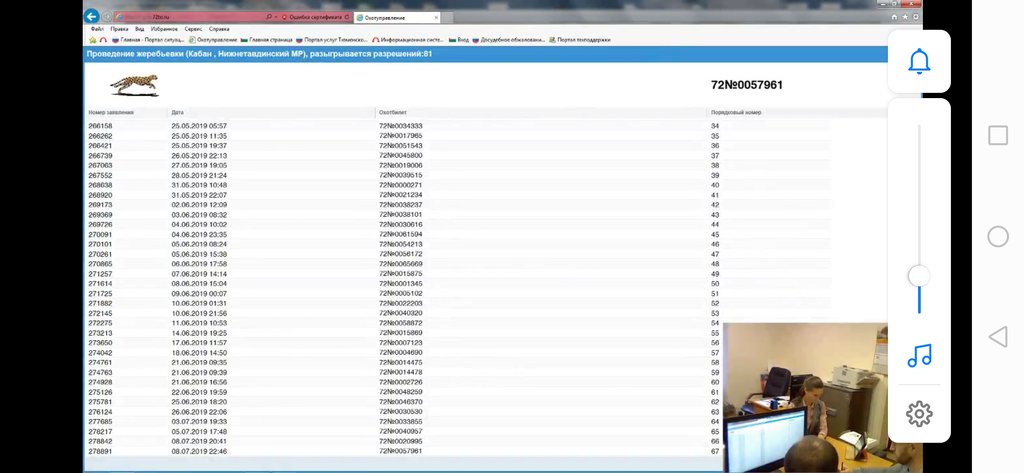Open volume settings with the gear icon
The height and width of the screenshot is (473, 1024).
(919, 413)
